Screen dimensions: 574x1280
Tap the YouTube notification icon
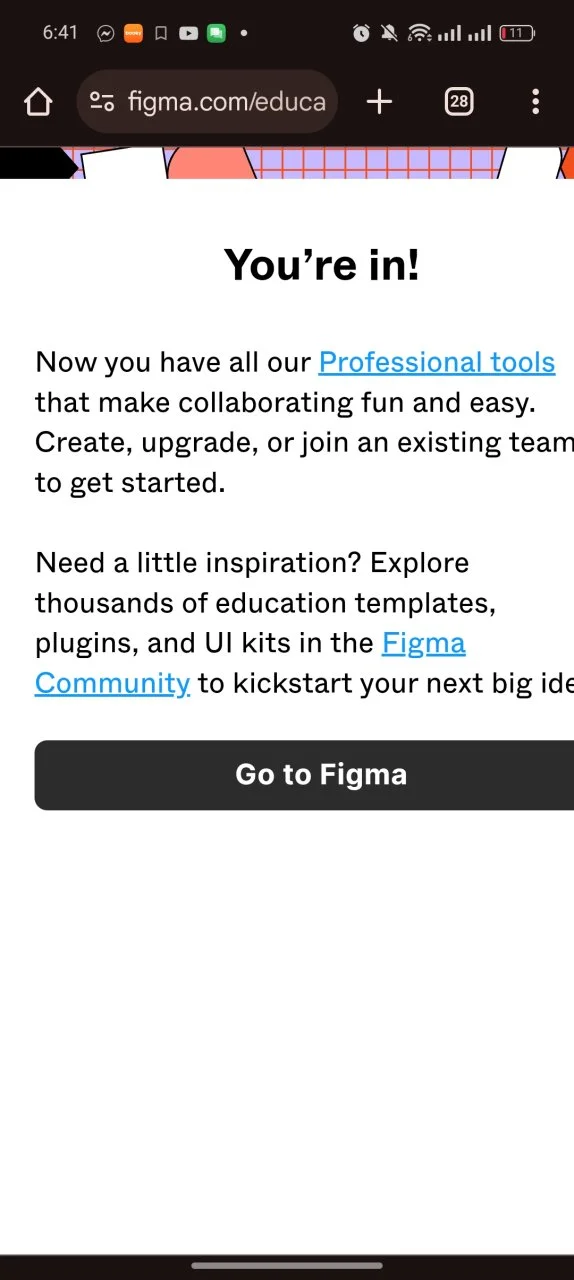pyautogui.click(x=188, y=33)
